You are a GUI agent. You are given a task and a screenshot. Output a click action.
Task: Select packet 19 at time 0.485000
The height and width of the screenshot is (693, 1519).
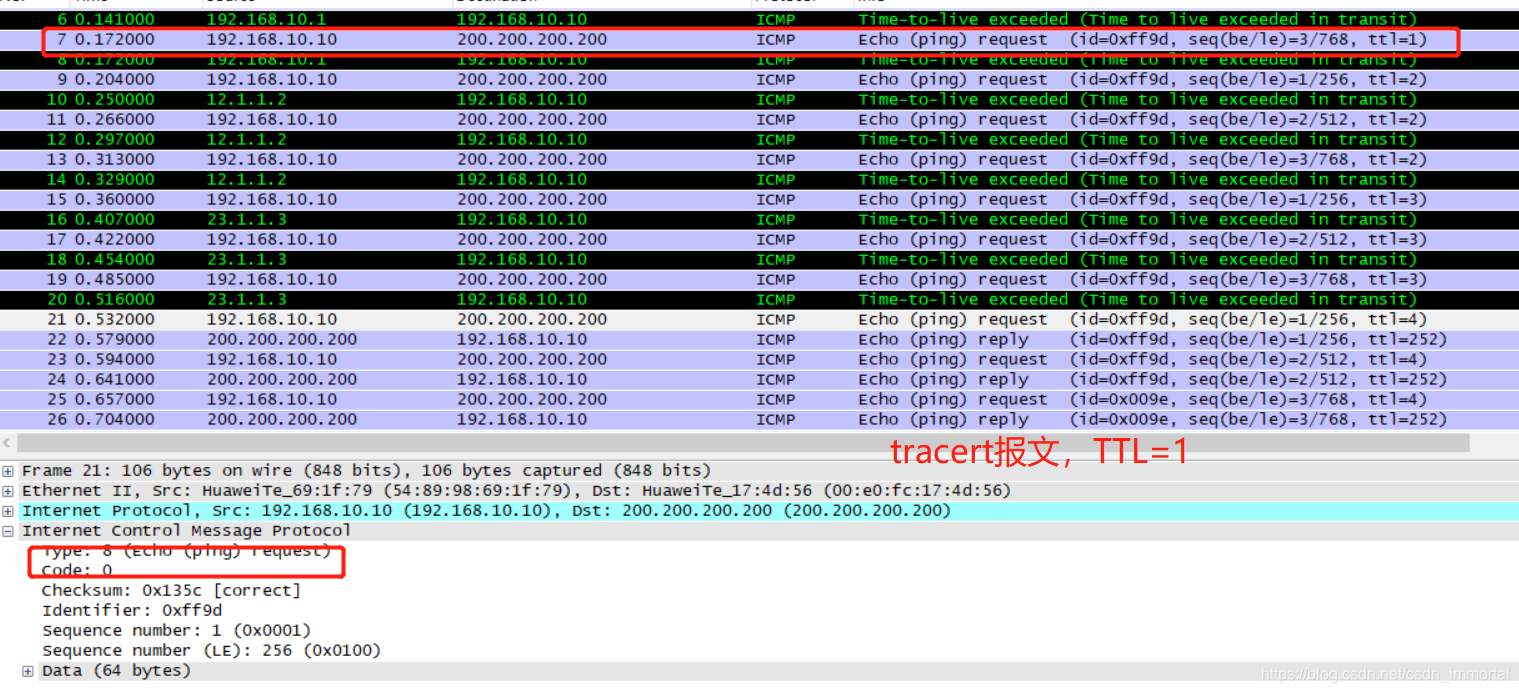759,280
